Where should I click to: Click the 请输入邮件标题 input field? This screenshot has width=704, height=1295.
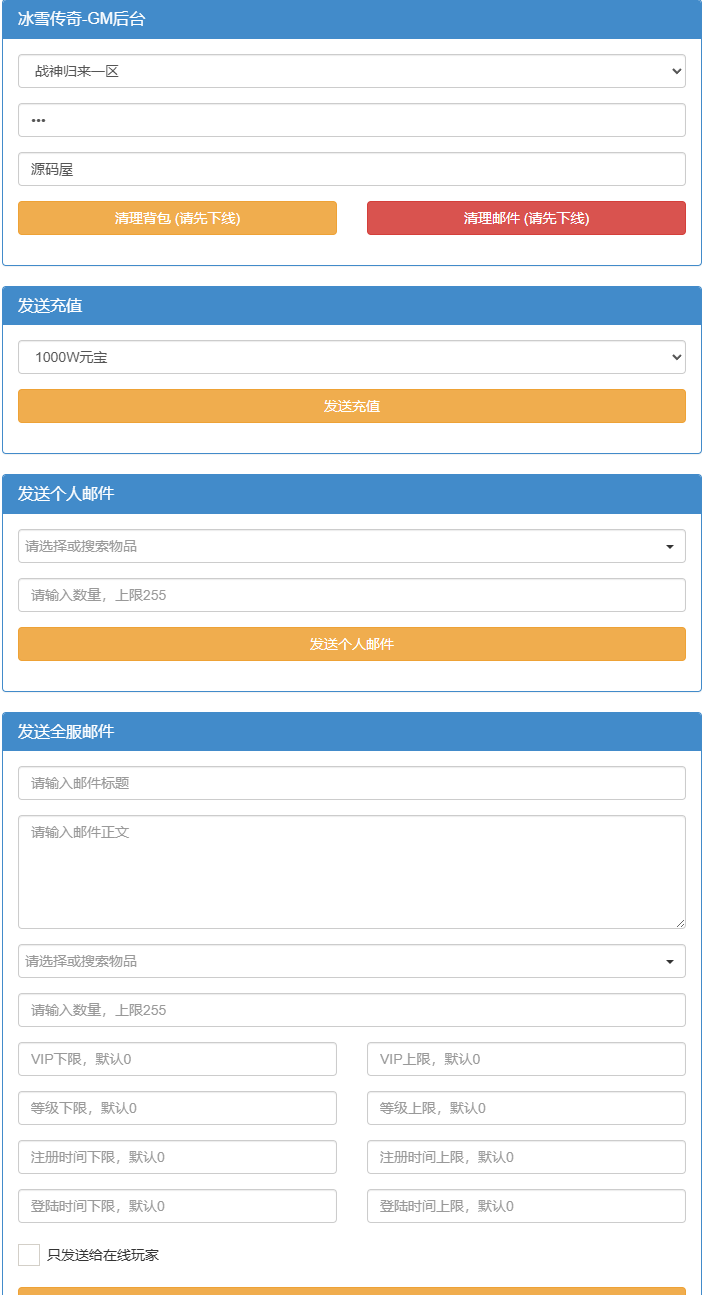(352, 783)
